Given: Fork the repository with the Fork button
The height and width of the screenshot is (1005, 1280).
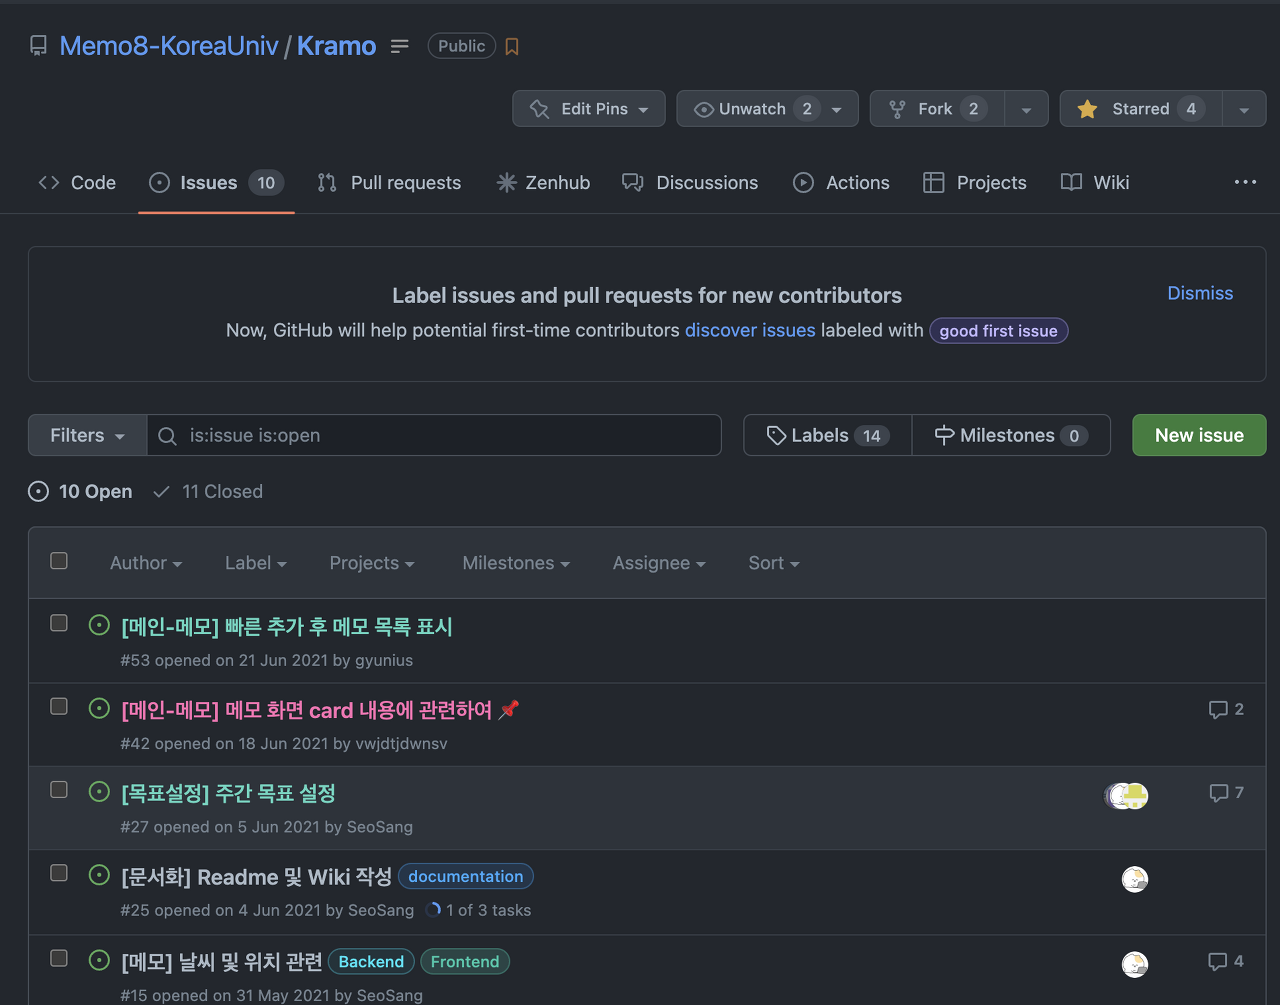Looking at the screenshot, I should (937, 109).
